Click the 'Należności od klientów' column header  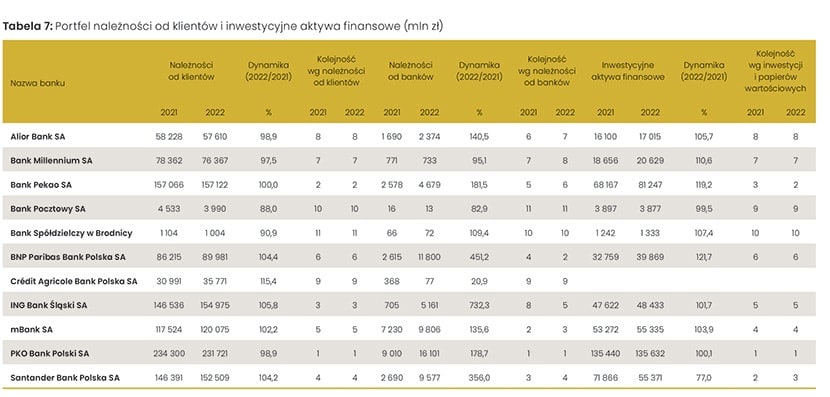(x=192, y=71)
